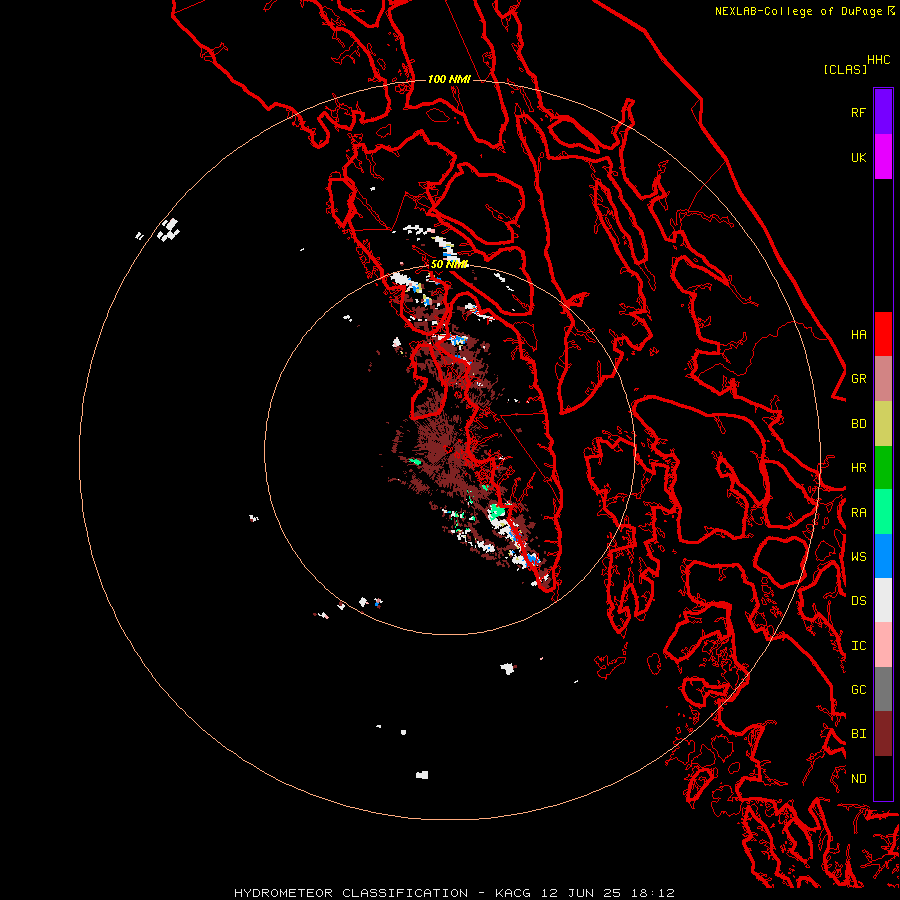Click the 50 NMI range ring label
The image size is (900, 900).
tap(449, 265)
